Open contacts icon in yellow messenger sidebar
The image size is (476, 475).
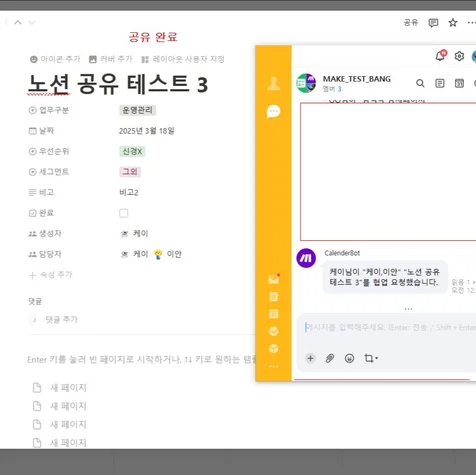click(274, 83)
